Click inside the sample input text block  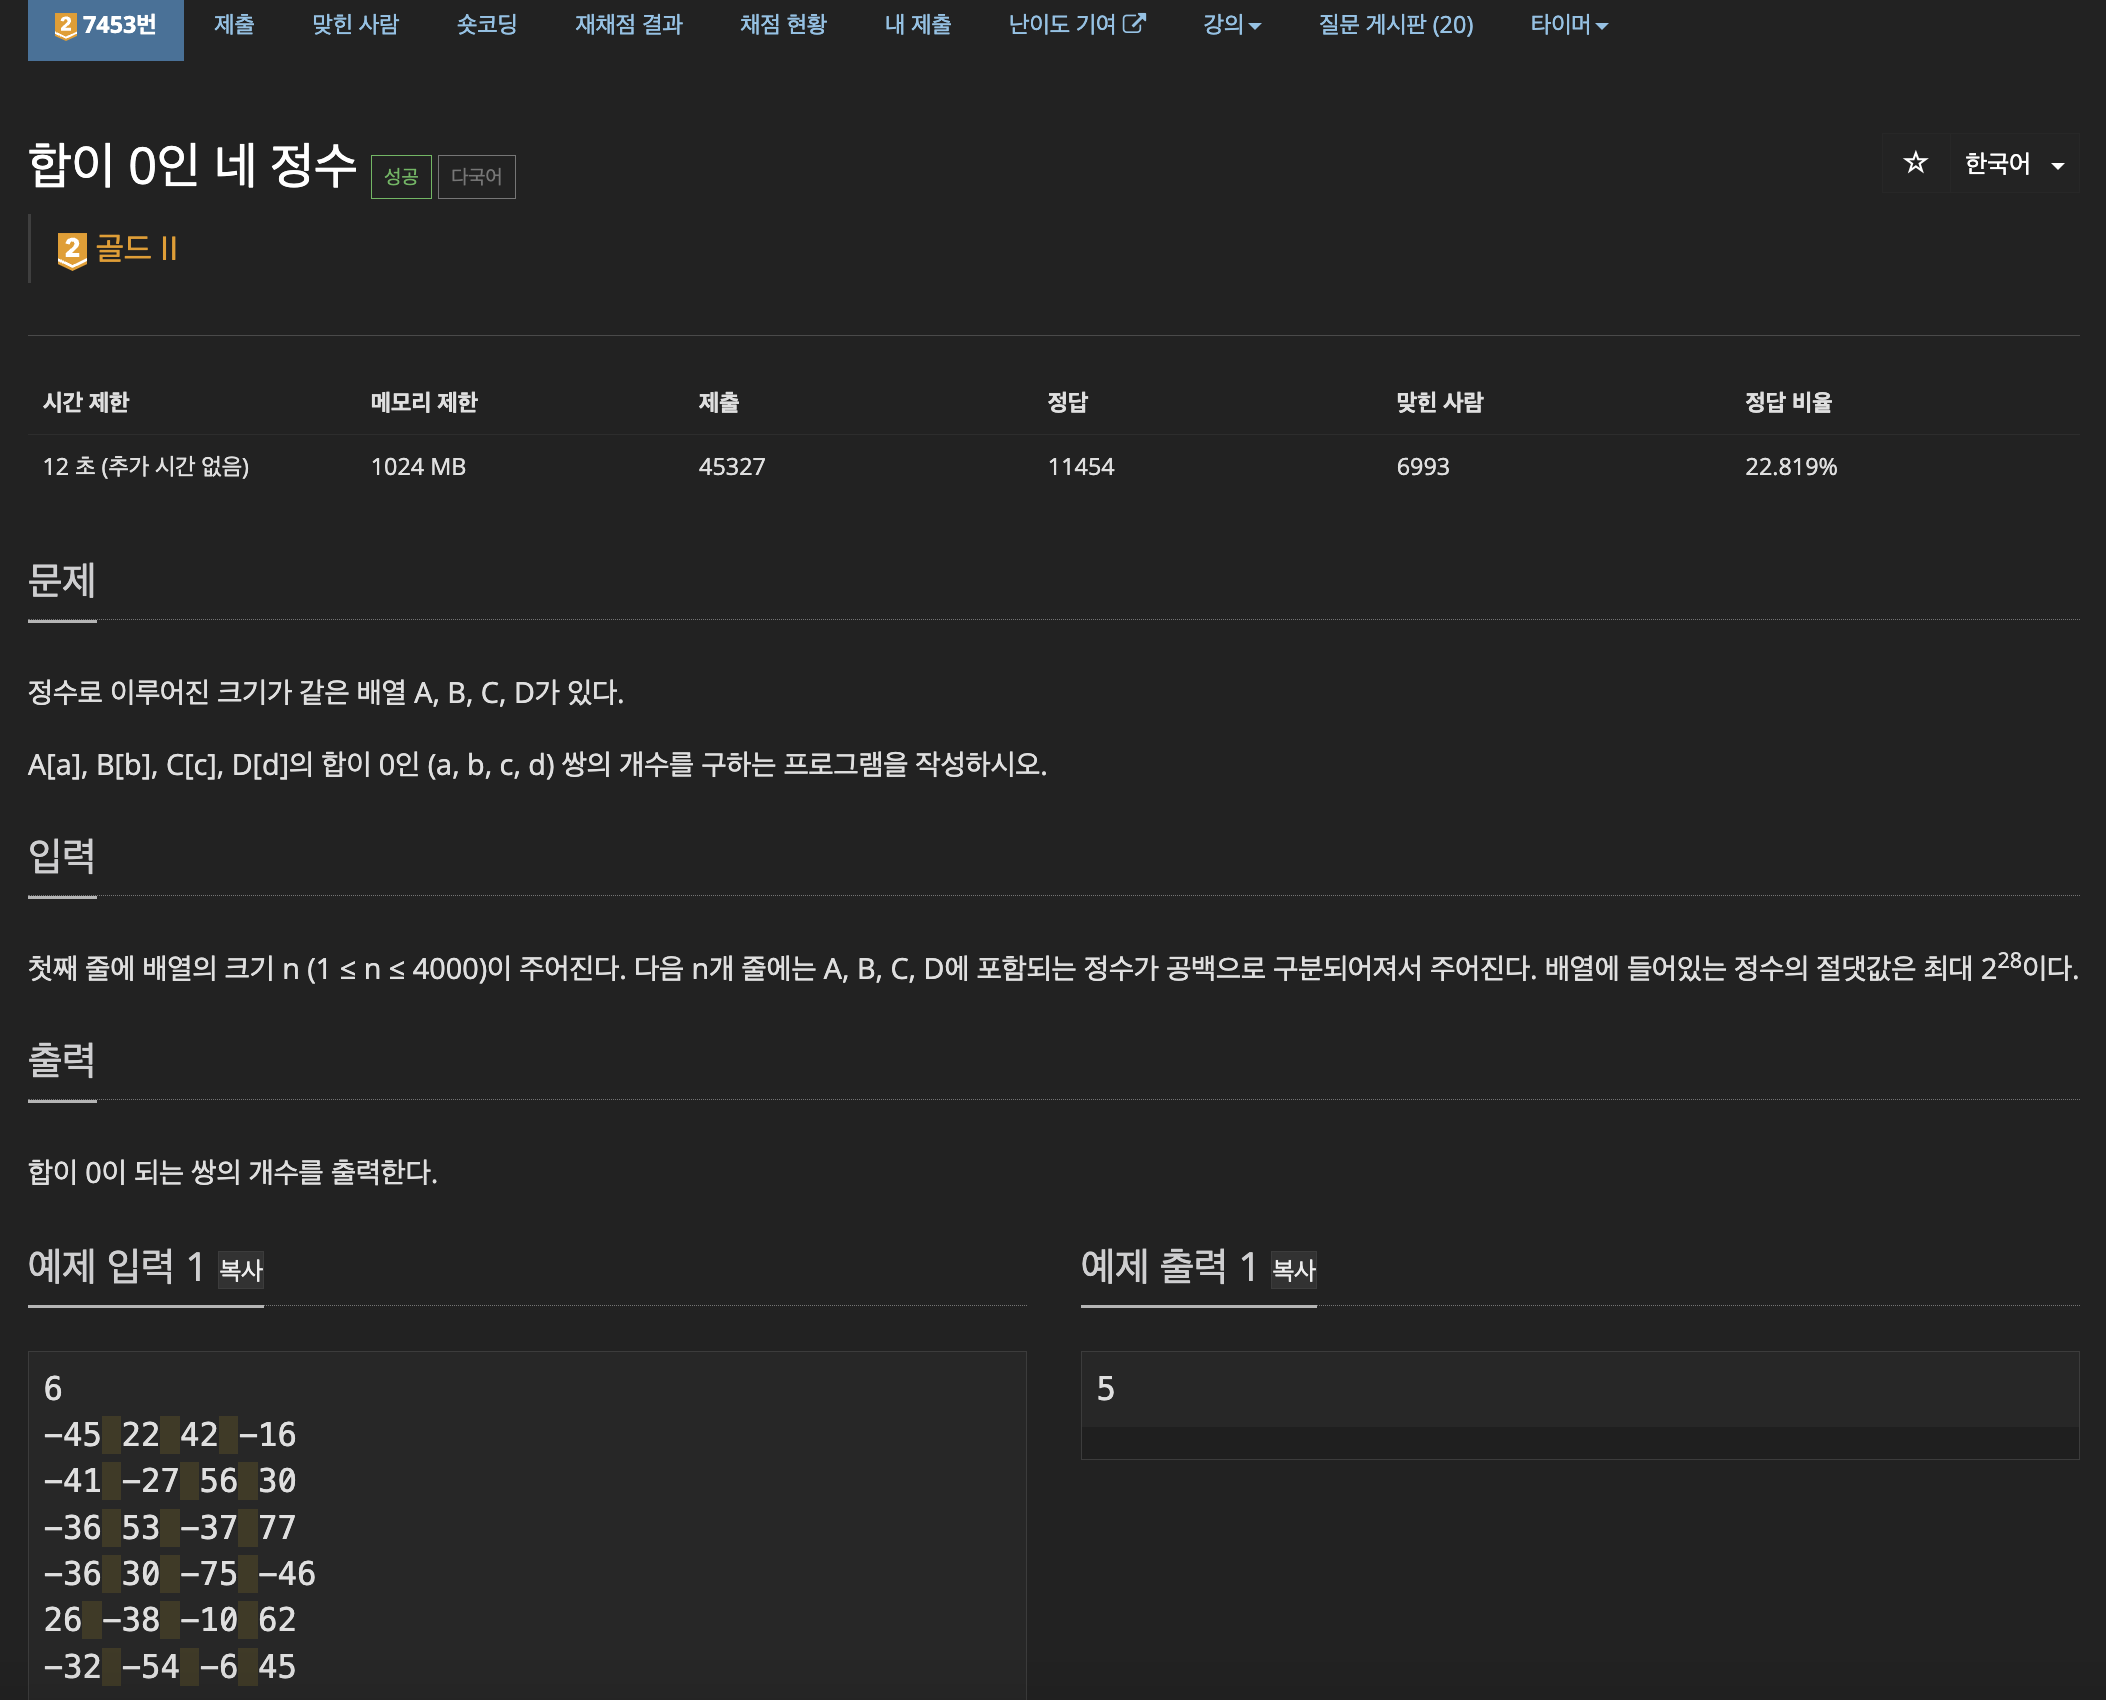coord(527,1525)
